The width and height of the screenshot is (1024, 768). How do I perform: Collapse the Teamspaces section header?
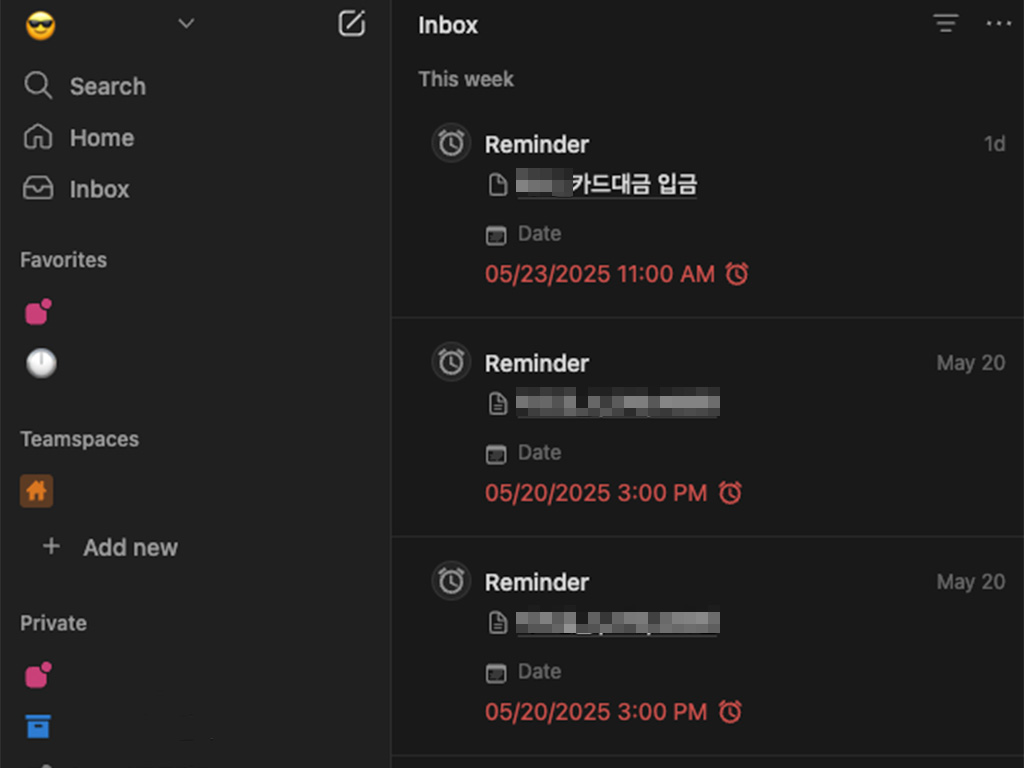(x=80, y=439)
